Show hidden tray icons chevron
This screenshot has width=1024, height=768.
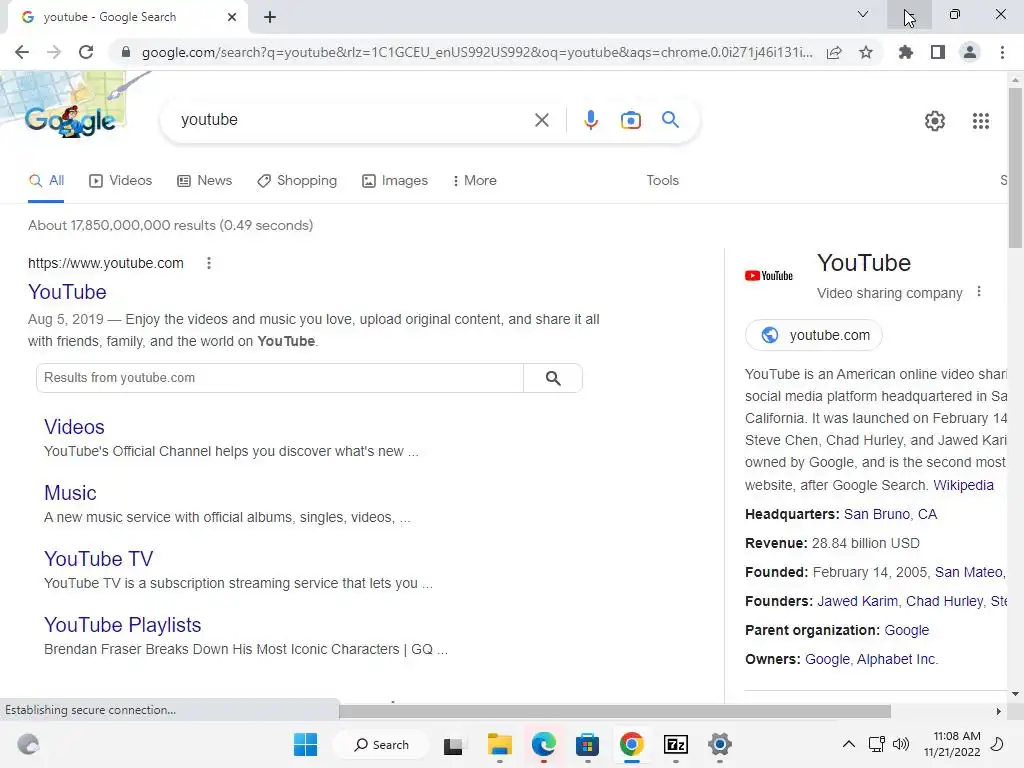coord(848,744)
